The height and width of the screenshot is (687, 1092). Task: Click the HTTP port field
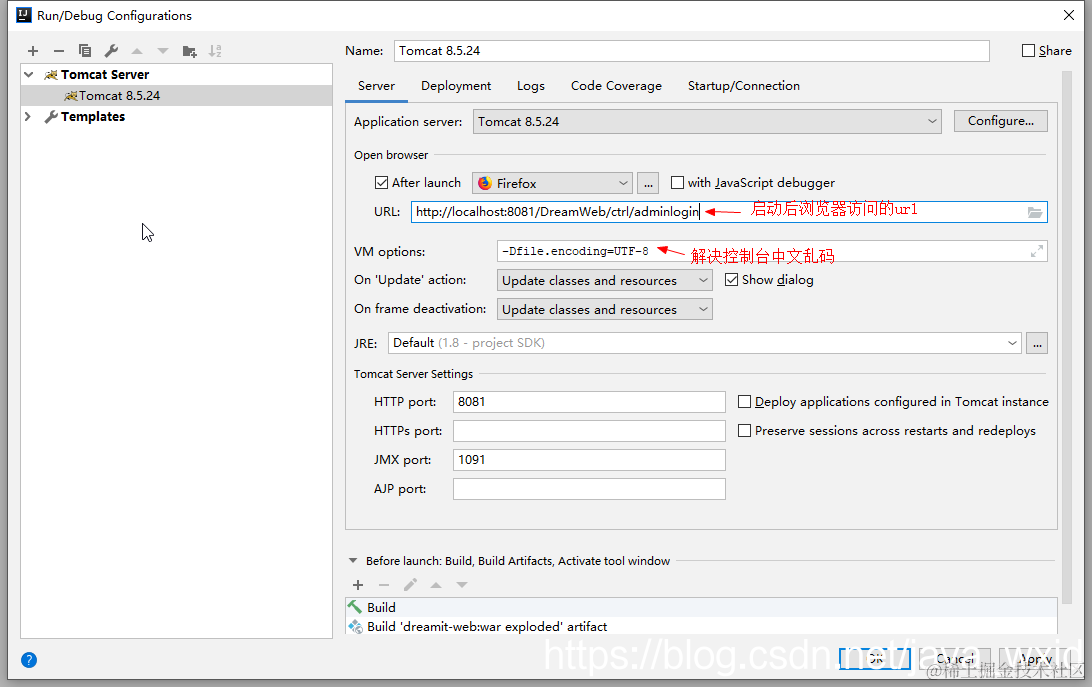[x=589, y=401]
